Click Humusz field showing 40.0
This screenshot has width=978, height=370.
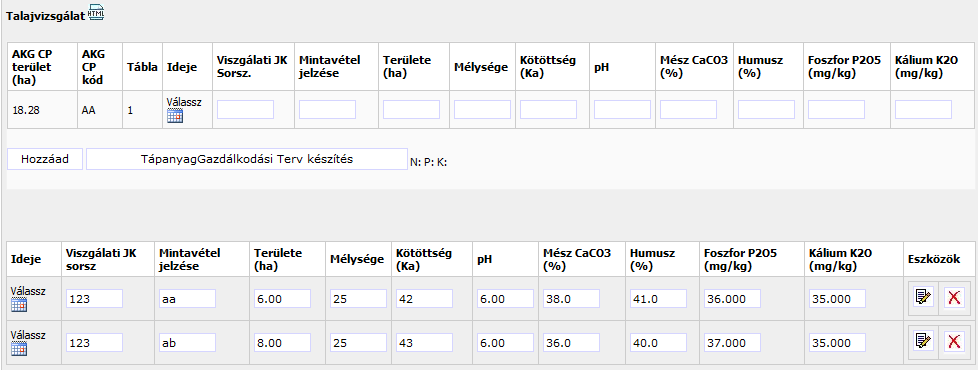(659, 343)
